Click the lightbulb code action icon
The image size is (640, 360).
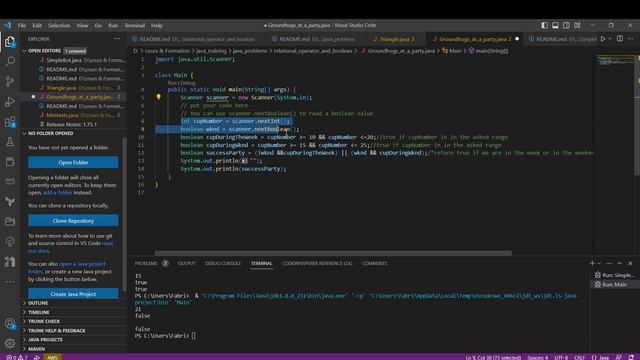click(x=158, y=97)
